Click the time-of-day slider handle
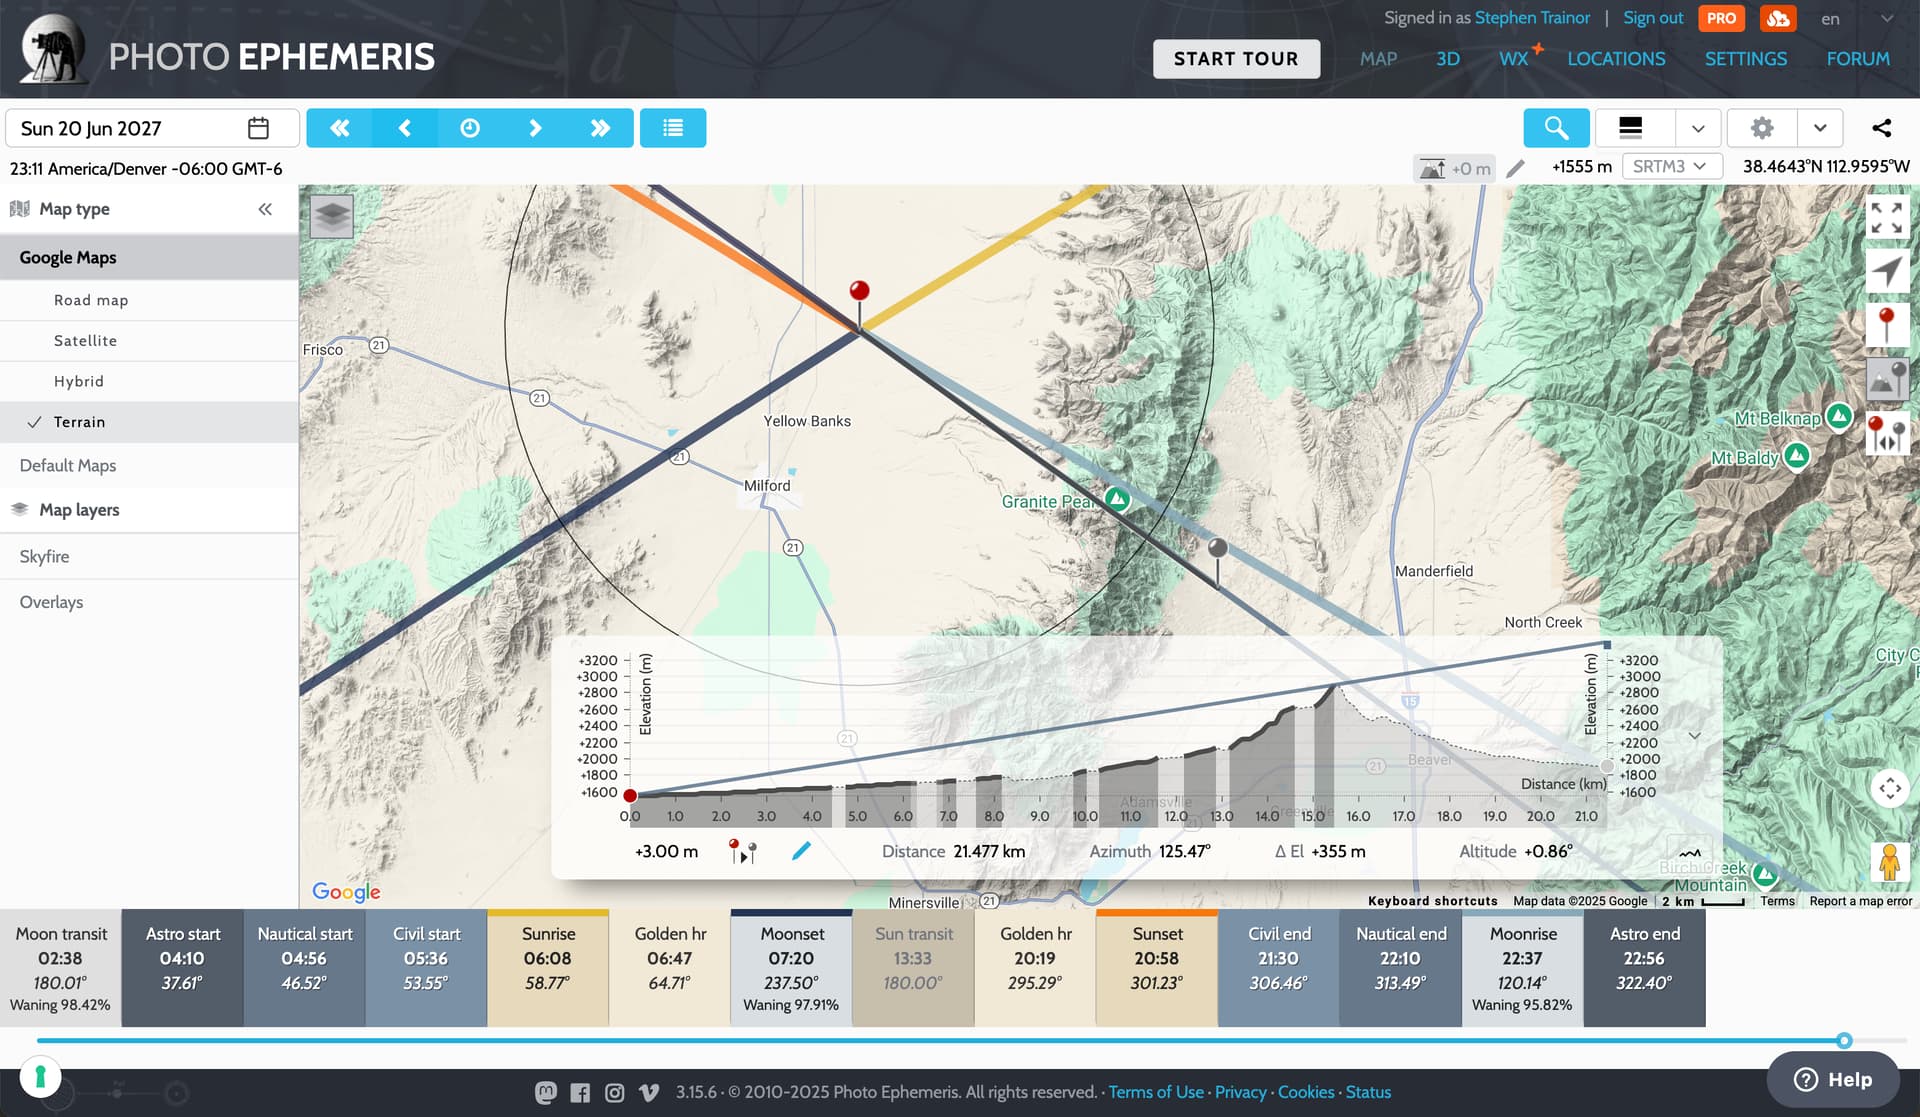 click(x=1844, y=1041)
